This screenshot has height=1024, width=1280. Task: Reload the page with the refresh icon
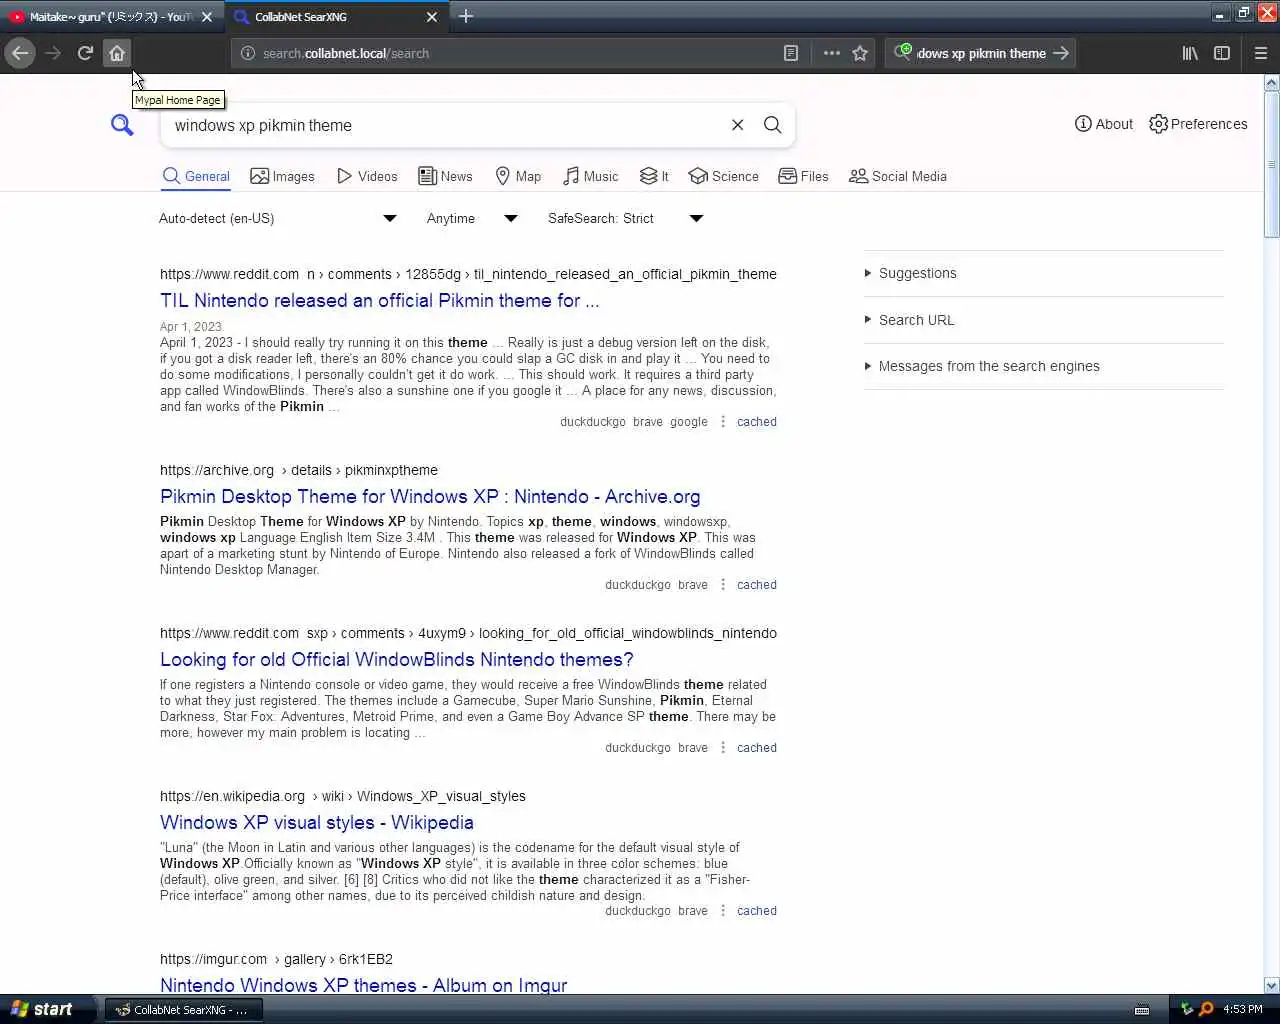(85, 53)
